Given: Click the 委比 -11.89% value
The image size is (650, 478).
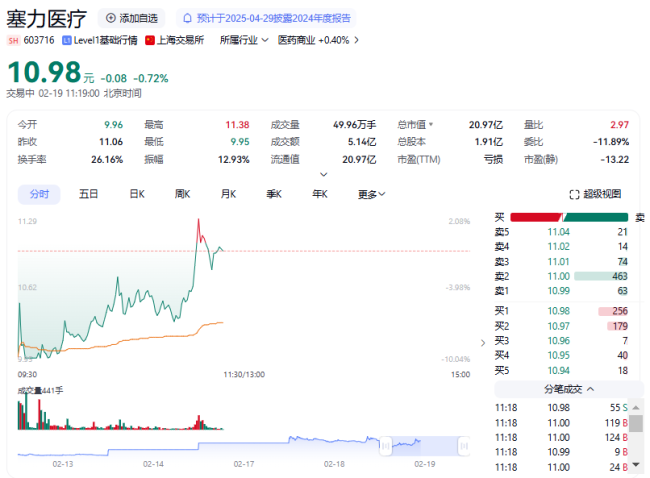Looking at the screenshot, I should coord(611,142).
